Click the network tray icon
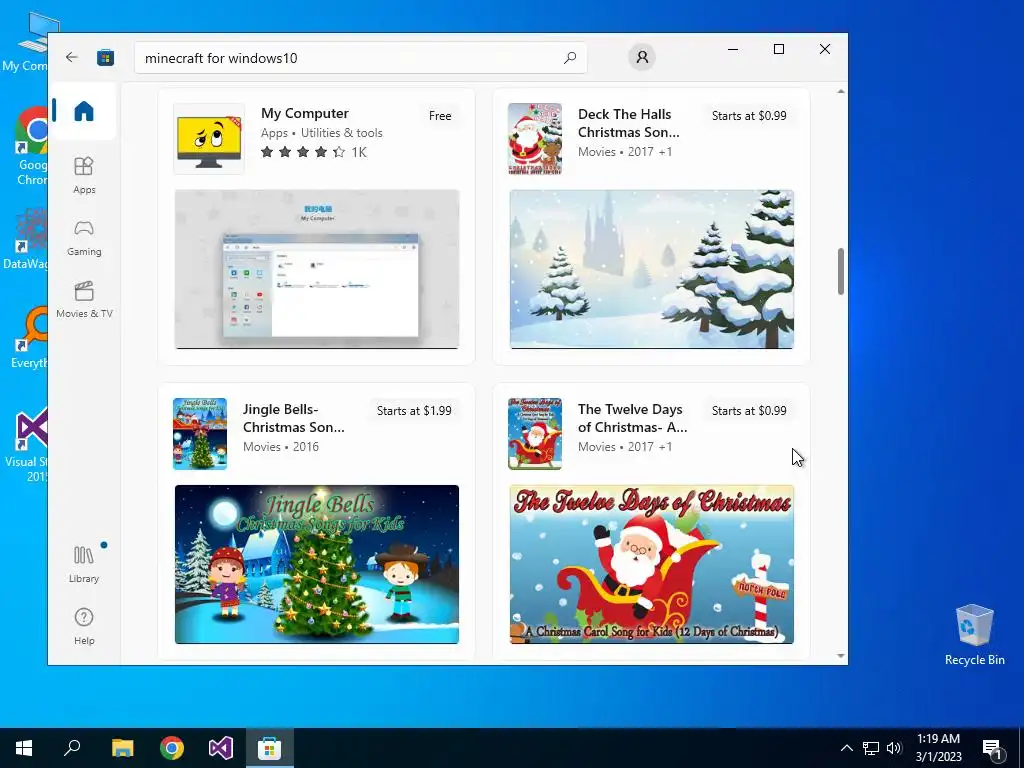 871,748
